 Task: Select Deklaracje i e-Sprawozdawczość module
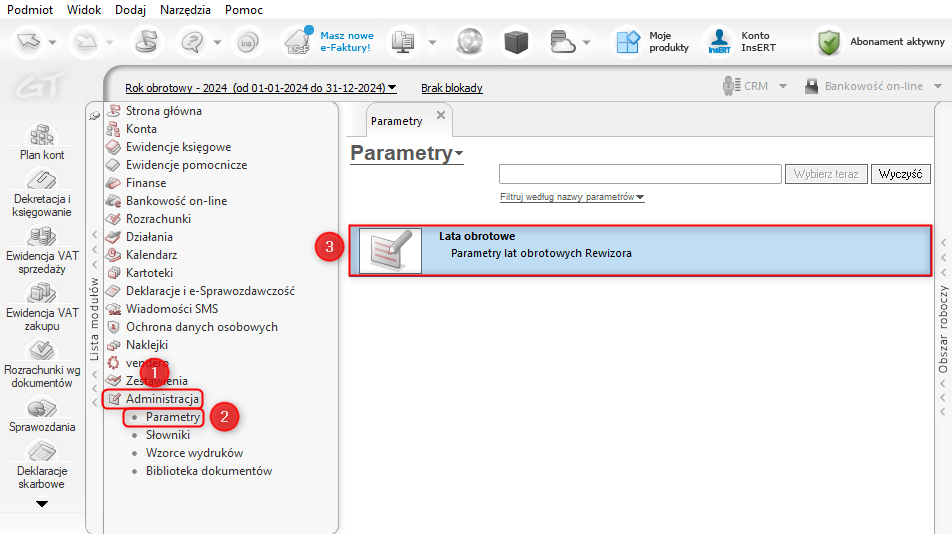pos(210,291)
